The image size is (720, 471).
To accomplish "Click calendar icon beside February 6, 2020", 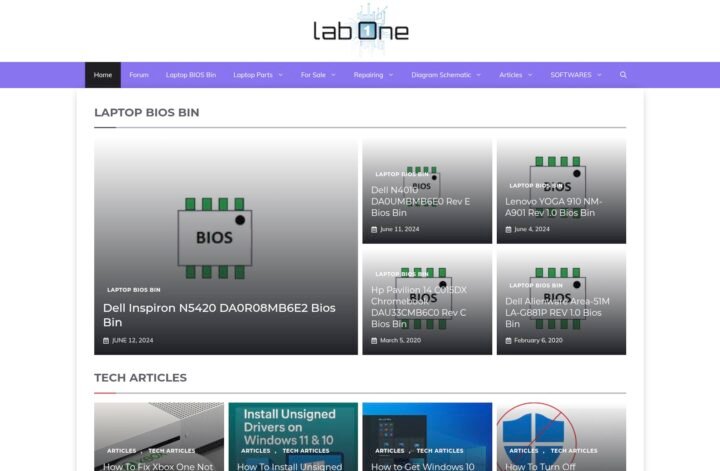I will [508, 341].
